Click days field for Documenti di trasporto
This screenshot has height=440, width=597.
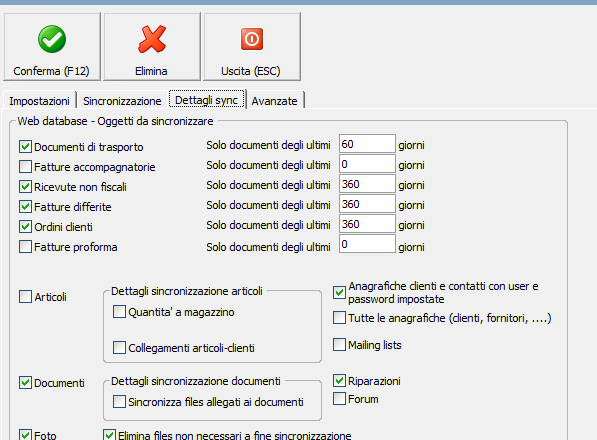point(367,144)
